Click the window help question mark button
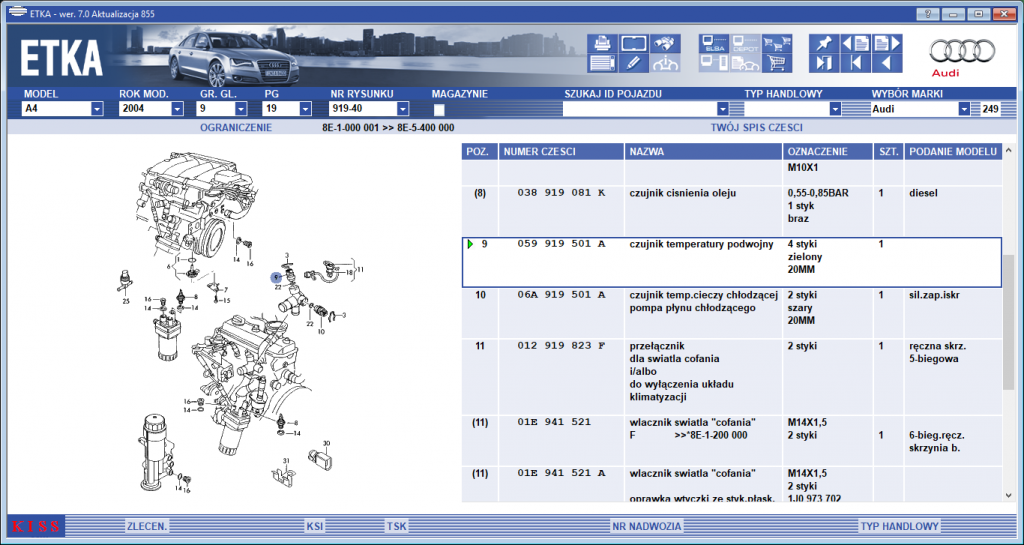1024x545 pixels. [928, 13]
